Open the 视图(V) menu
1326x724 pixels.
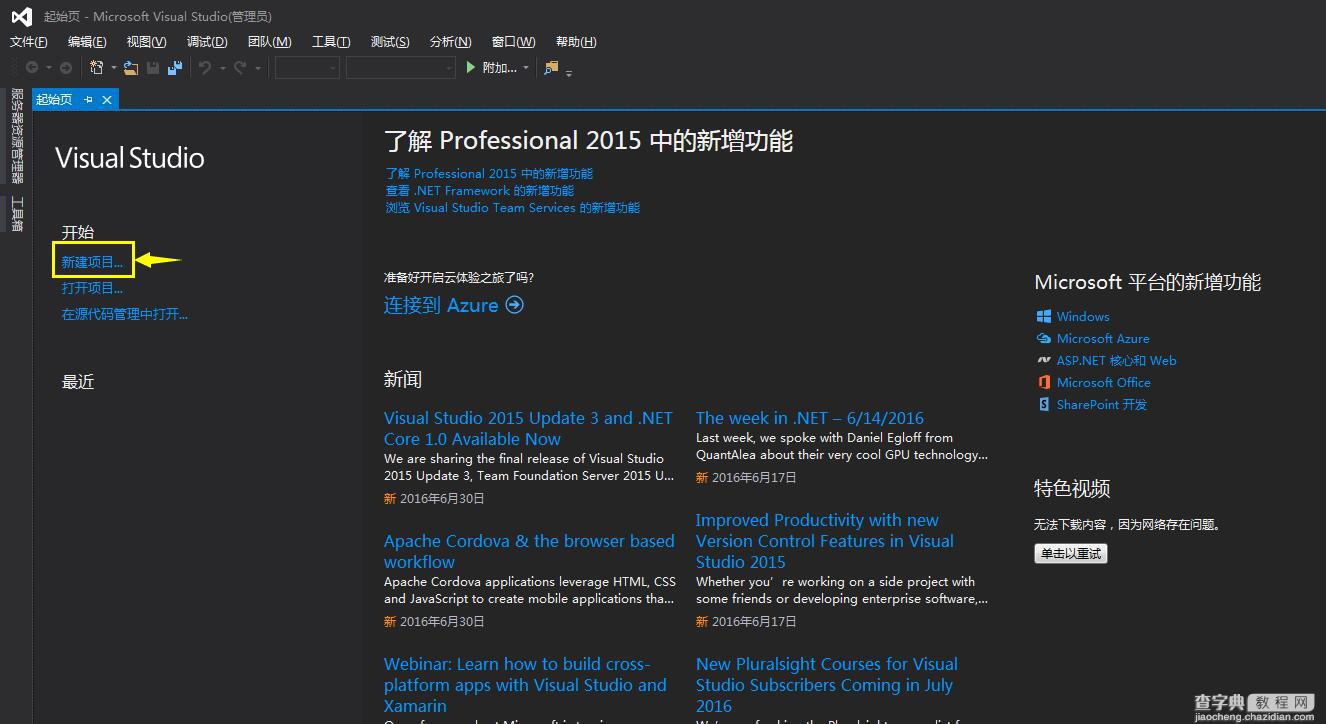pyautogui.click(x=146, y=42)
